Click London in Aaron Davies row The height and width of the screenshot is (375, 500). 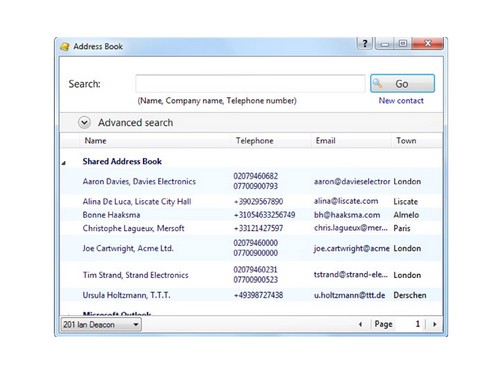(407, 181)
